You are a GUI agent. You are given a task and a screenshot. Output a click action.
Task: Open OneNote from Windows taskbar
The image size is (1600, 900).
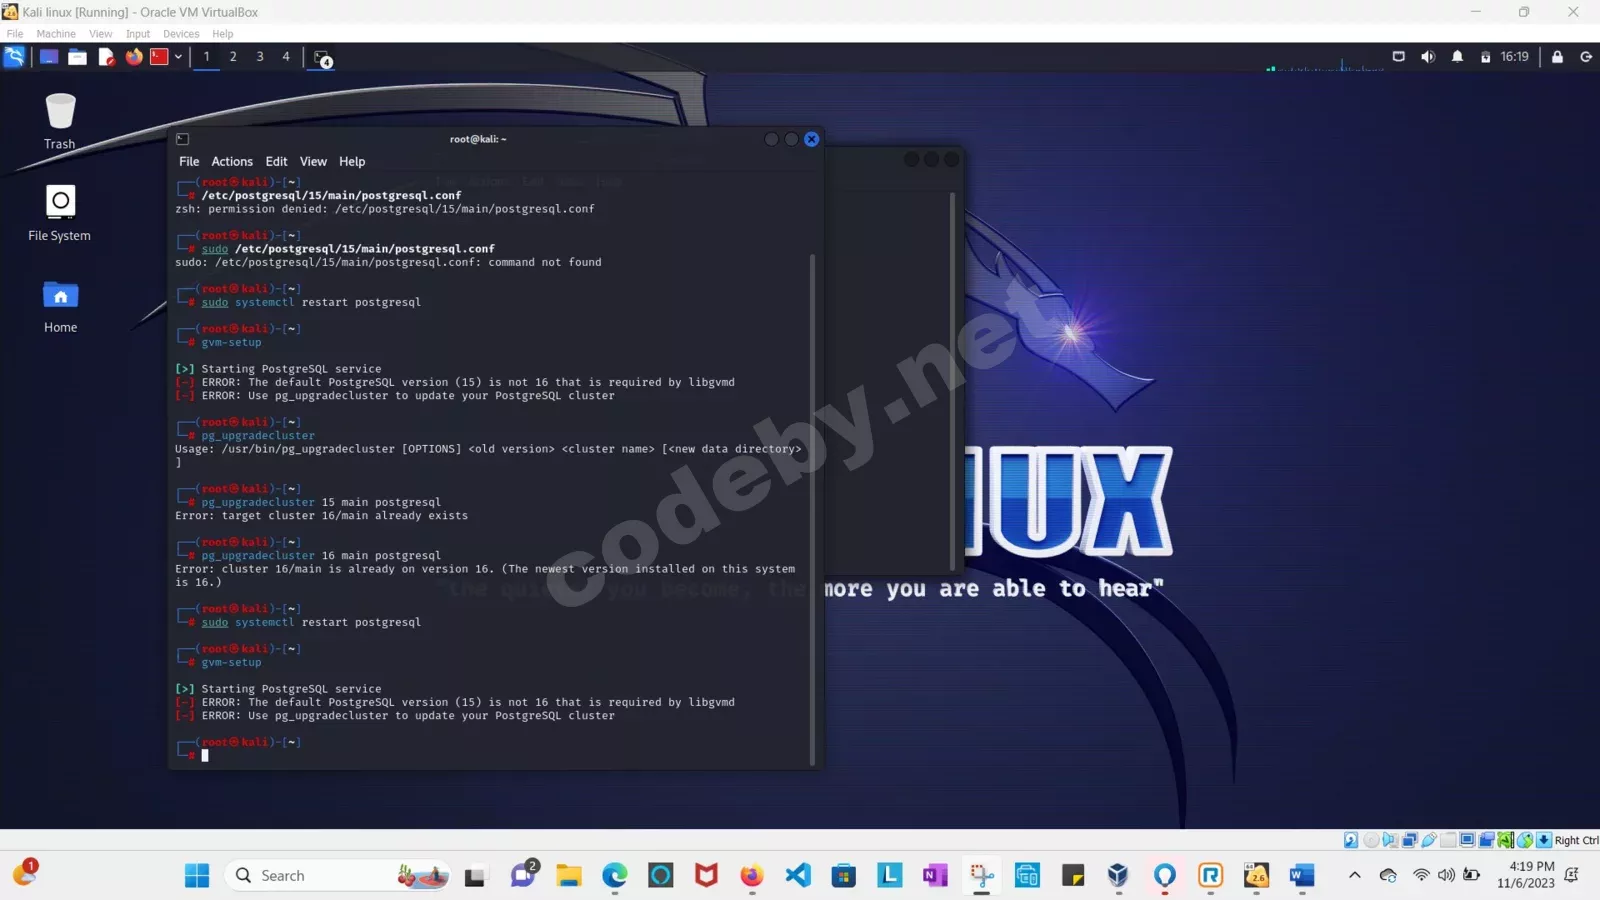[x=935, y=876]
